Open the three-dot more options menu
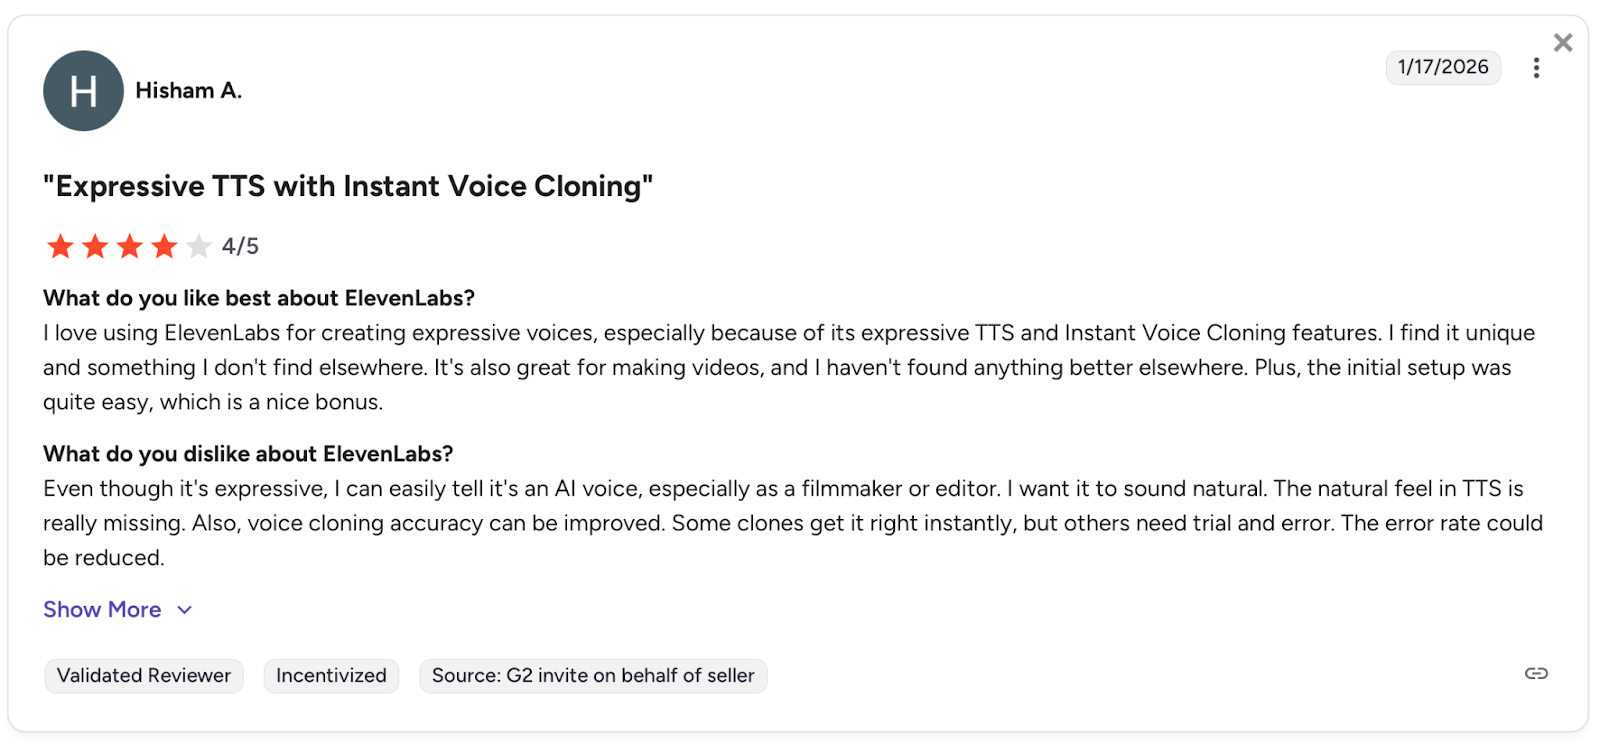The width and height of the screenshot is (1600, 744). (x=1536, y=68)
